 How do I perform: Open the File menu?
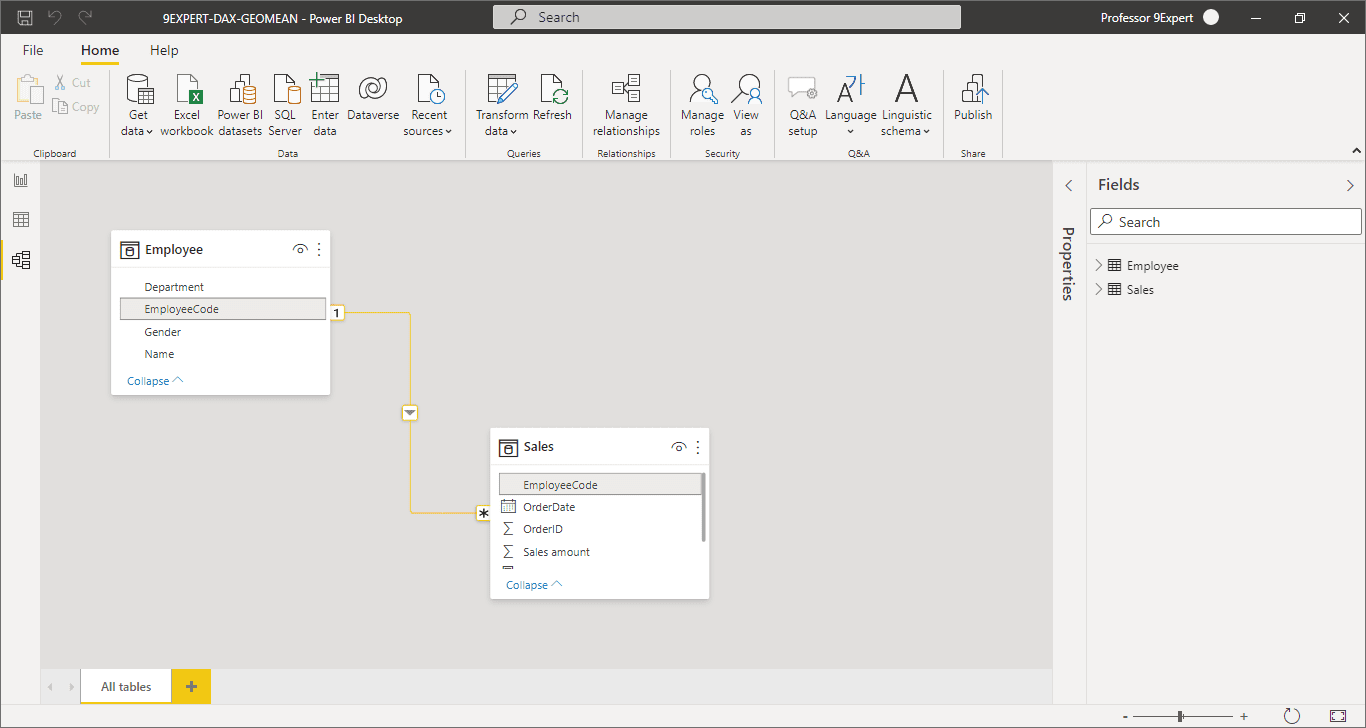click(33, 50)
